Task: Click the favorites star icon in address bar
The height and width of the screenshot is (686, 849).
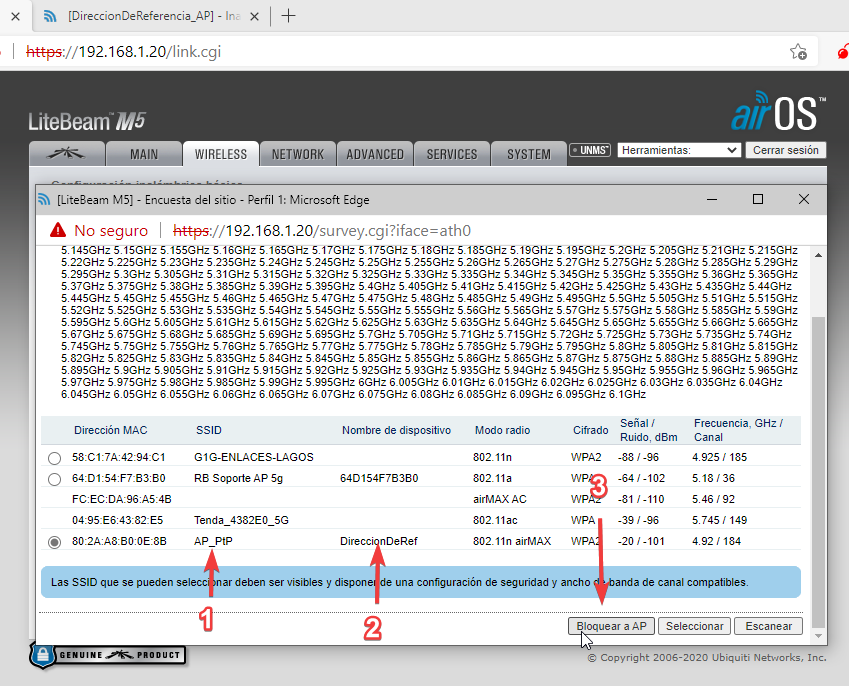Action: 798,51
